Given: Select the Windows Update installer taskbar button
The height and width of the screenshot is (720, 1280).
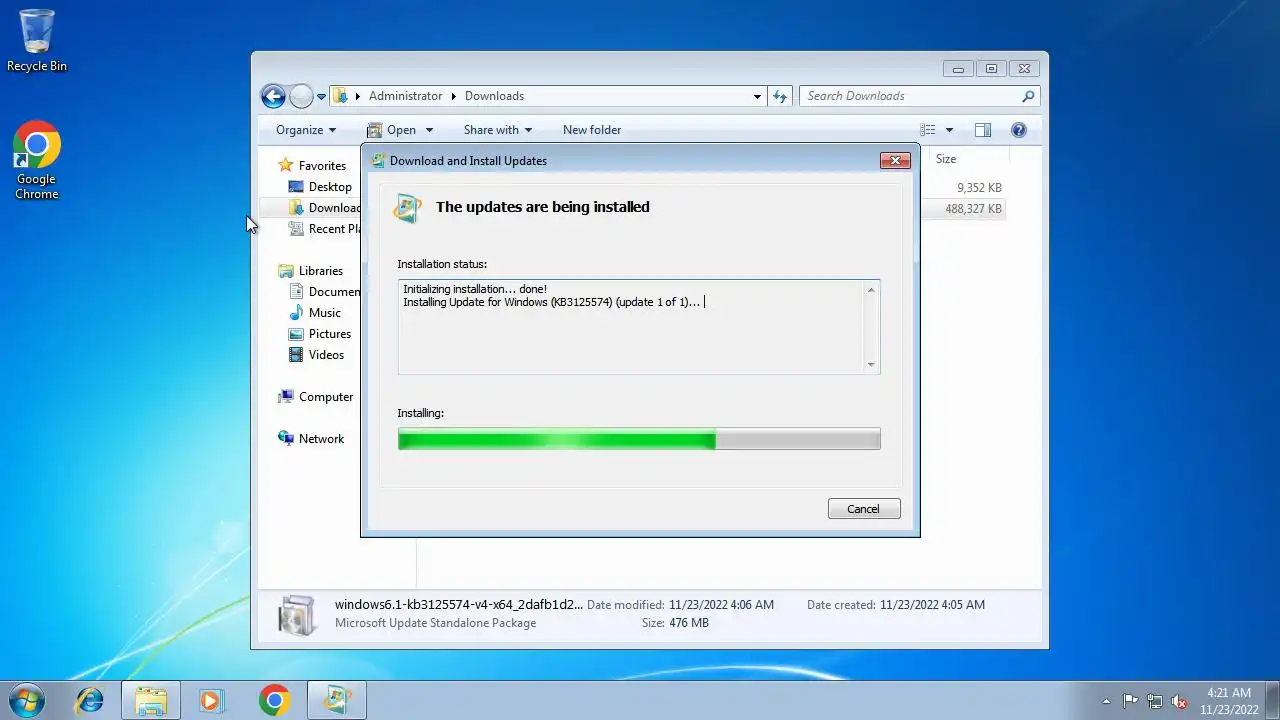Looking at the screenshot, I should point(337,700).
